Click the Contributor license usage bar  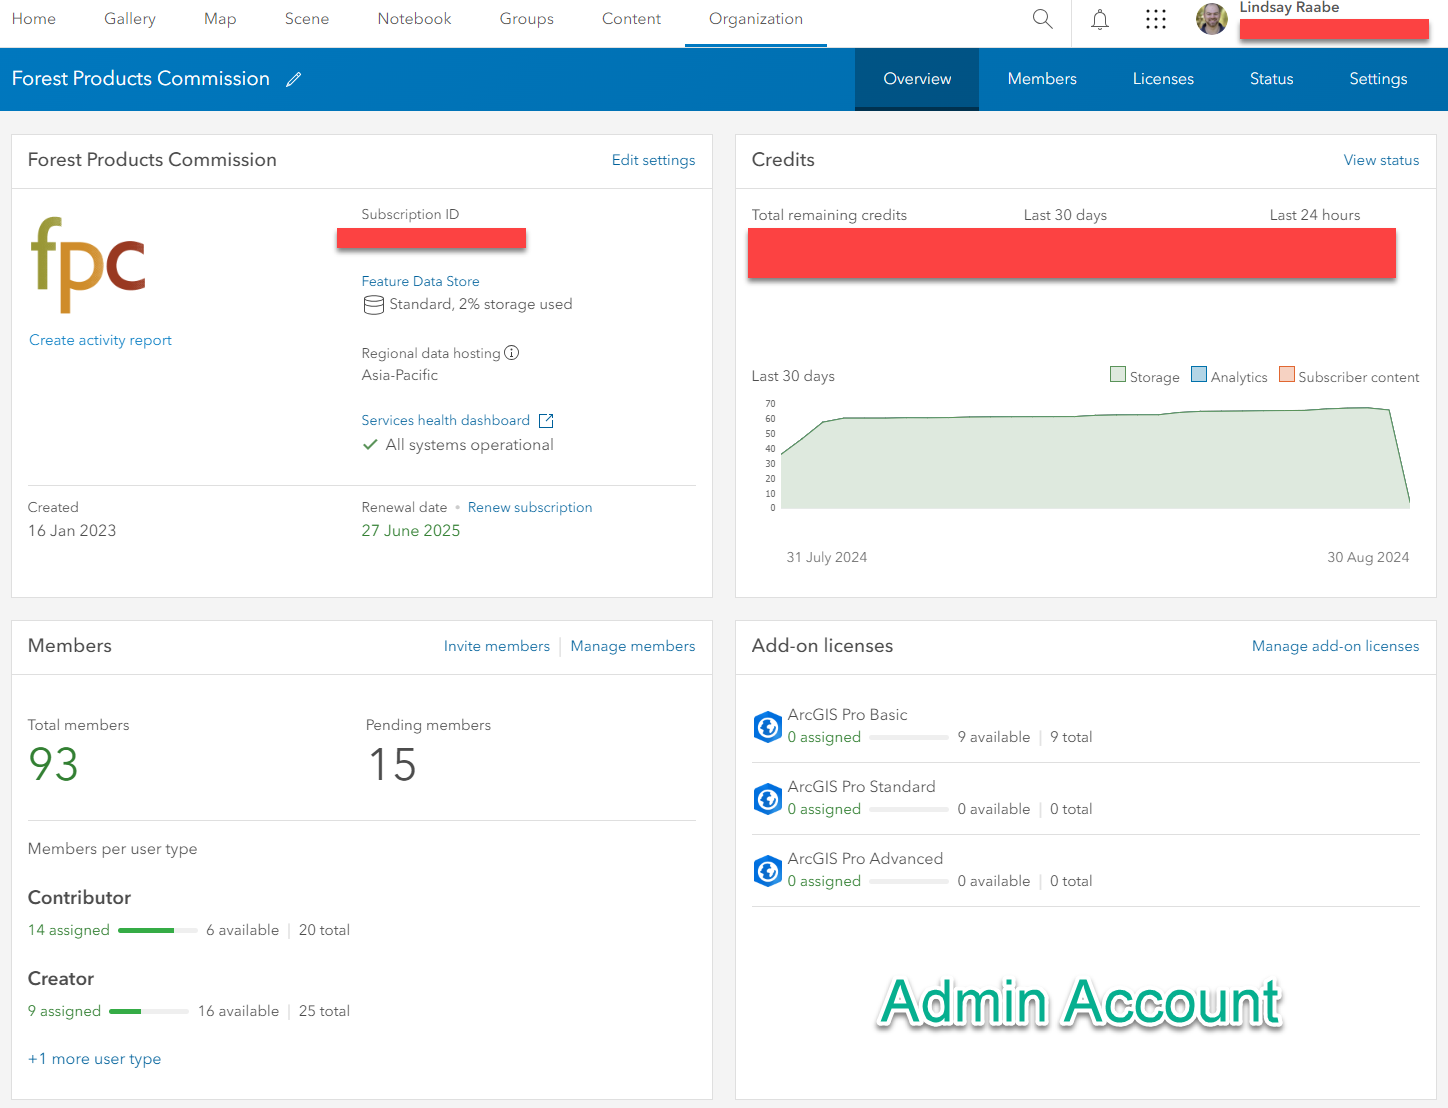point(158,931)
